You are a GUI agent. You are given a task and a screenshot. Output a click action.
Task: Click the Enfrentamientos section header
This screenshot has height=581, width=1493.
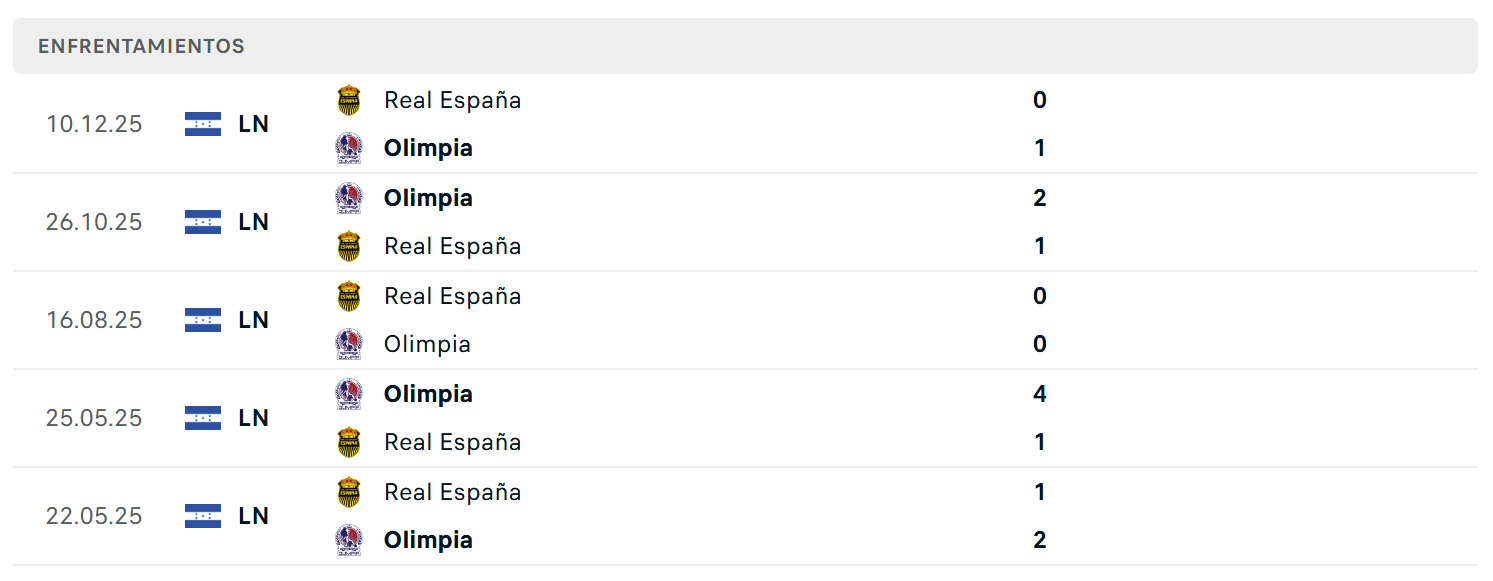click(x=745, y=46)
